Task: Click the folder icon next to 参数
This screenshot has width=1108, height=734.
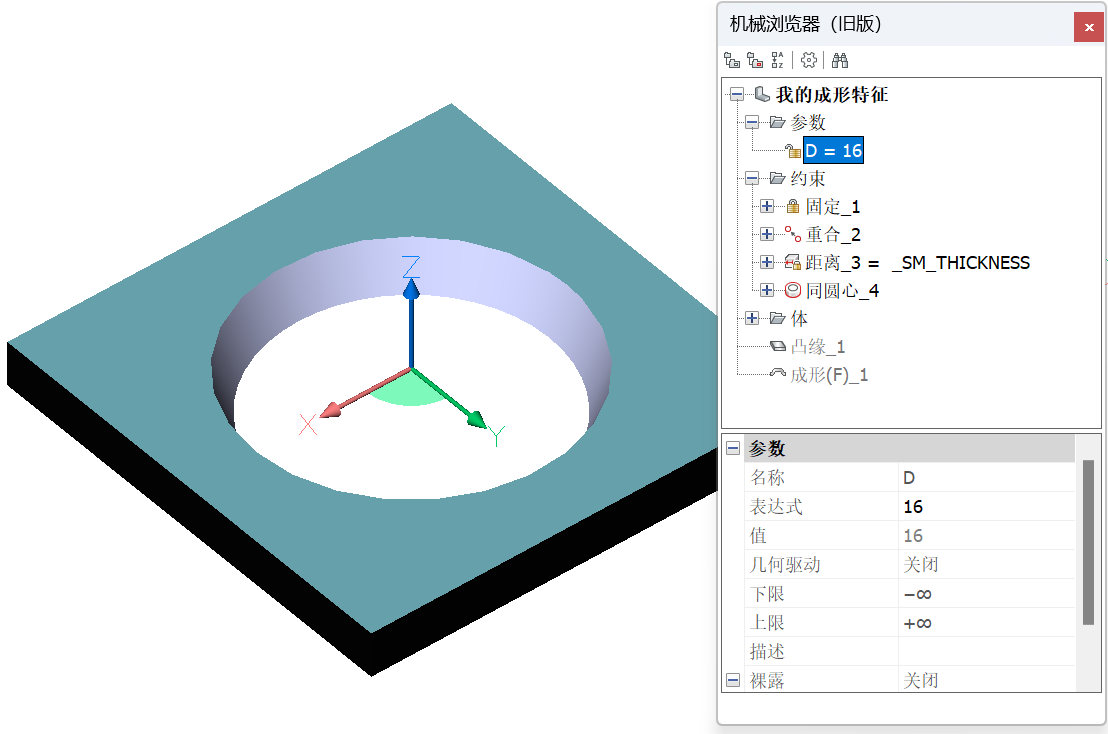Action: (777, 122)
